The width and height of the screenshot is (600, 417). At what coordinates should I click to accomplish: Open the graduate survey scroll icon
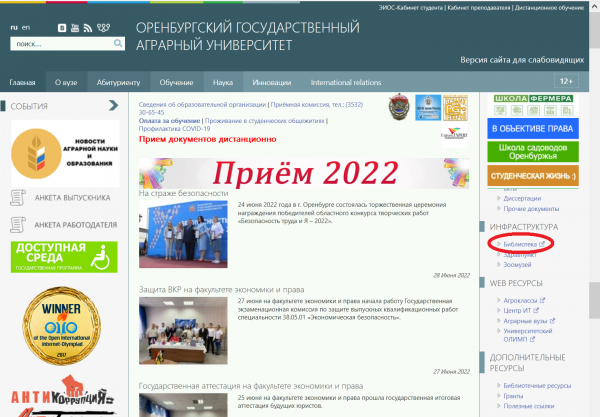click(18, 198)
